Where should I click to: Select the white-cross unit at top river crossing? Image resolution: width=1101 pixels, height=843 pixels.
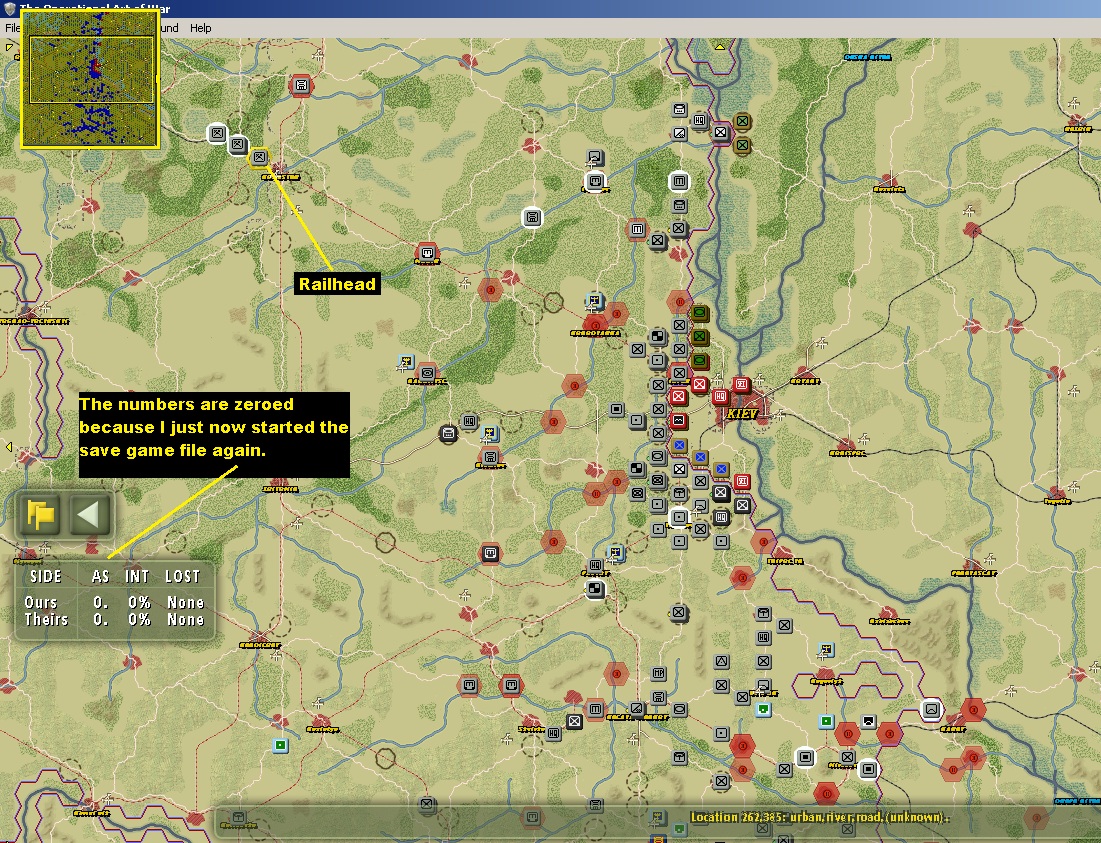720,132
